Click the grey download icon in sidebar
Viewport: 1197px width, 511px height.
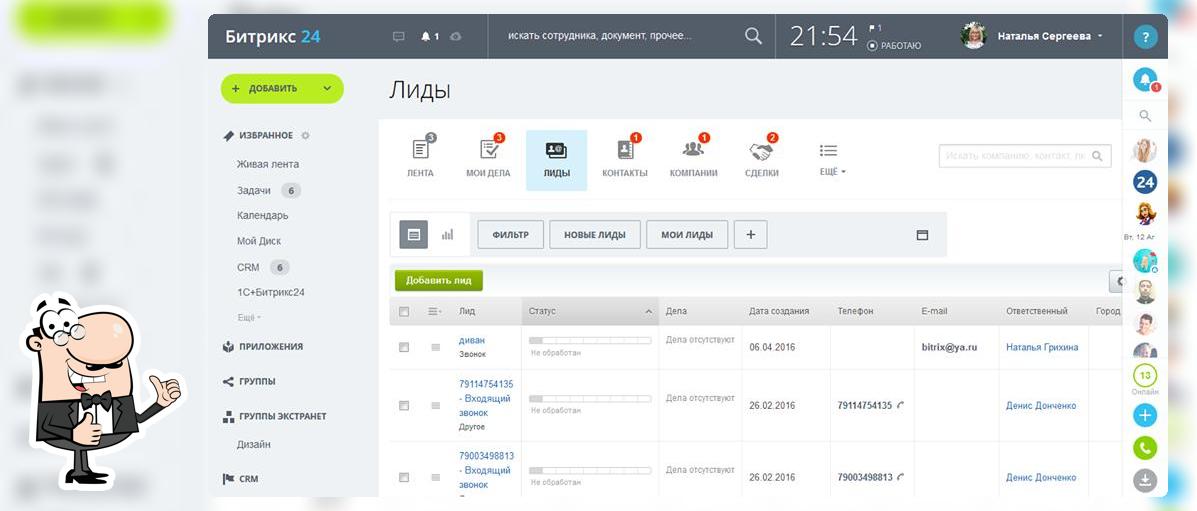1144,480
